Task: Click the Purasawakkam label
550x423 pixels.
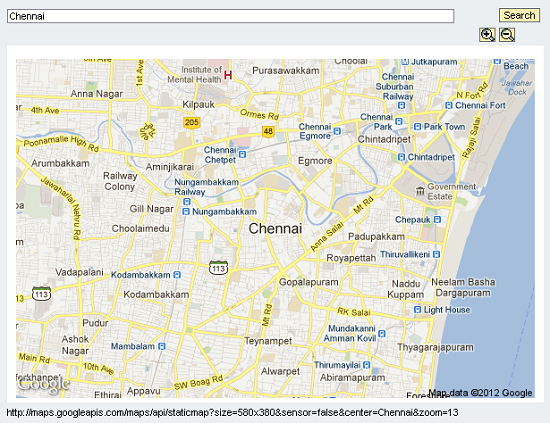Action: (x=286, y=70)
